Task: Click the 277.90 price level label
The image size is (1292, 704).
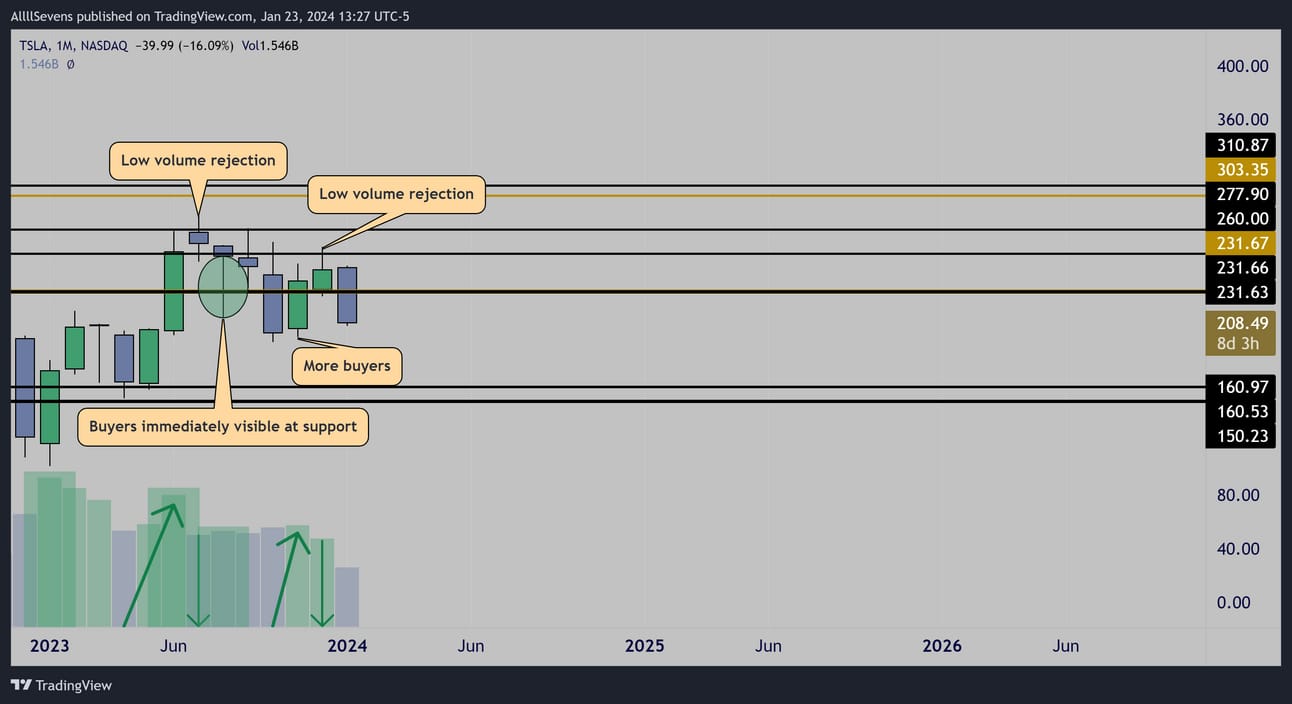Action: pyautogui.click(x=1240, y=194)
